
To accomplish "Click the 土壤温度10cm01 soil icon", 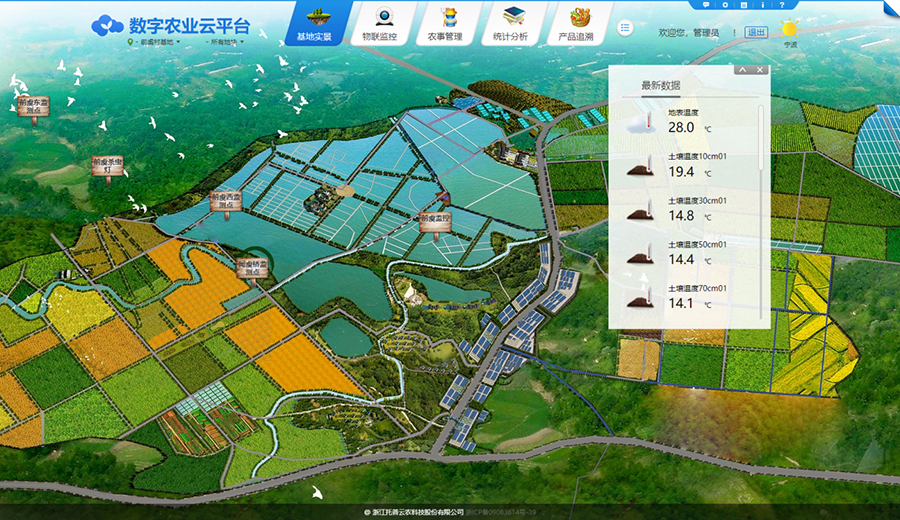I will [641, 166].
